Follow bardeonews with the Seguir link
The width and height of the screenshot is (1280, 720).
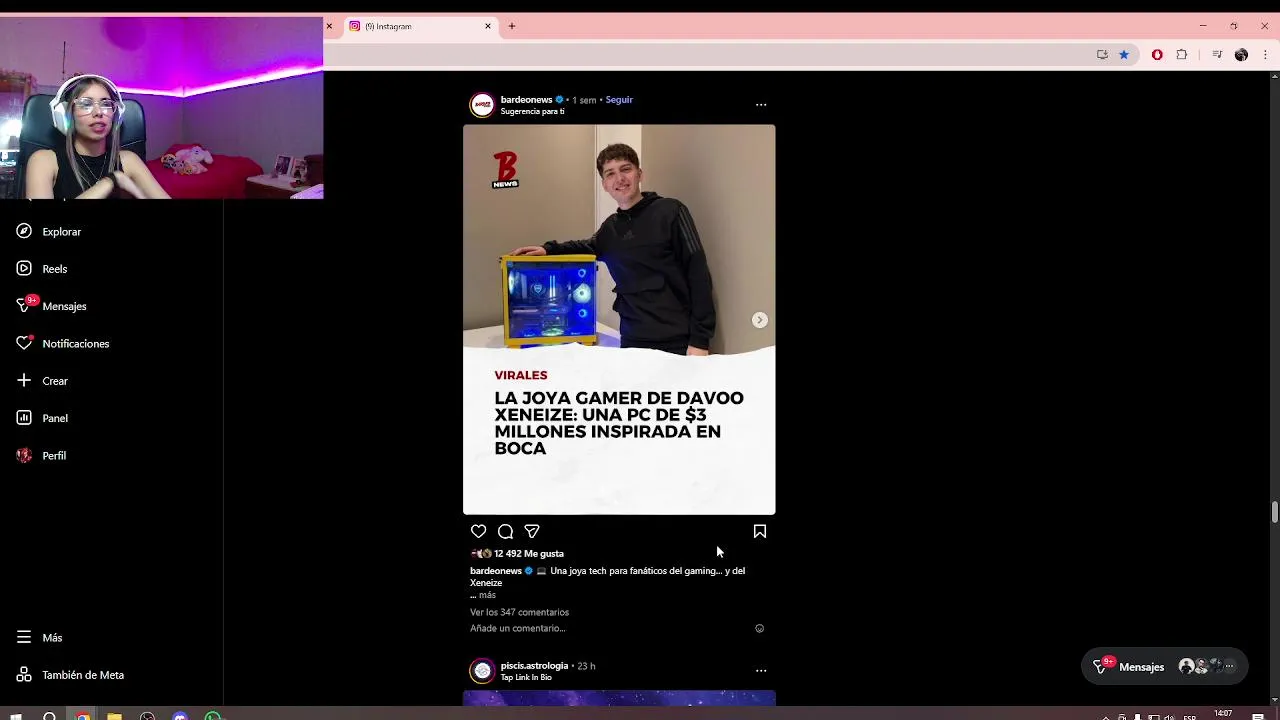coord(619,100)
